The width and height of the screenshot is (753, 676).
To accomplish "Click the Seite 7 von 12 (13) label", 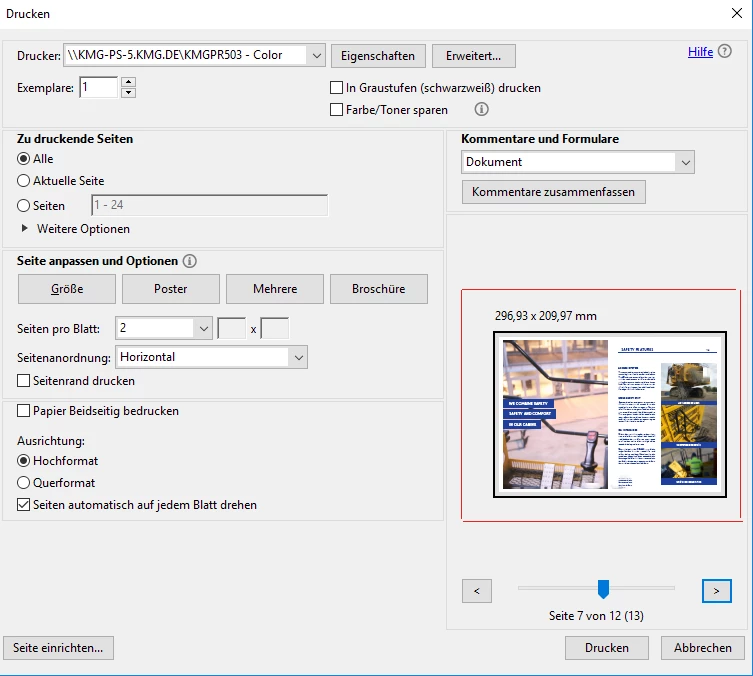I will point(596,616).
